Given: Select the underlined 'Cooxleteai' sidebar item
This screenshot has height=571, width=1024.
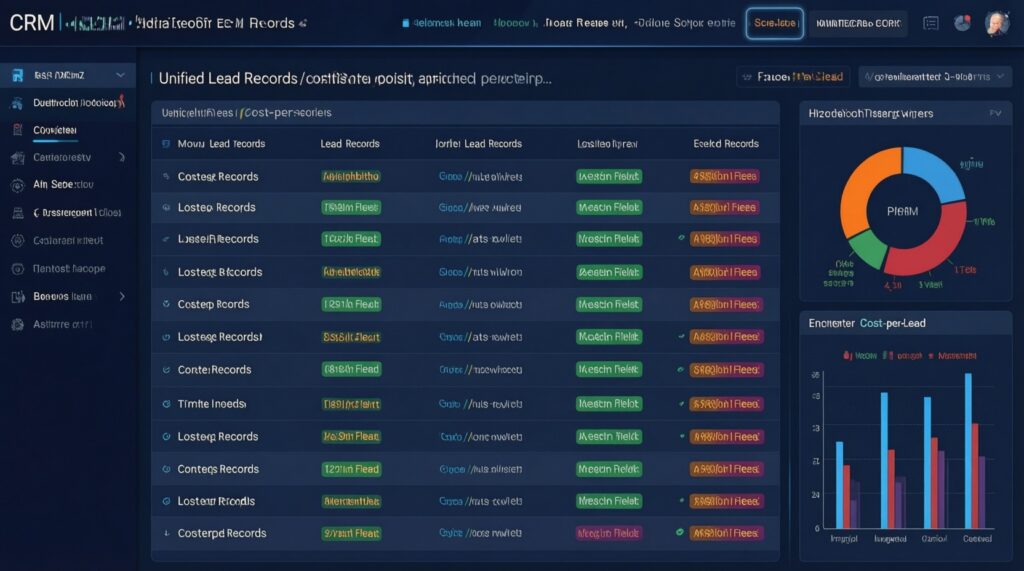Looking at the screenshot, I should 55,130.
